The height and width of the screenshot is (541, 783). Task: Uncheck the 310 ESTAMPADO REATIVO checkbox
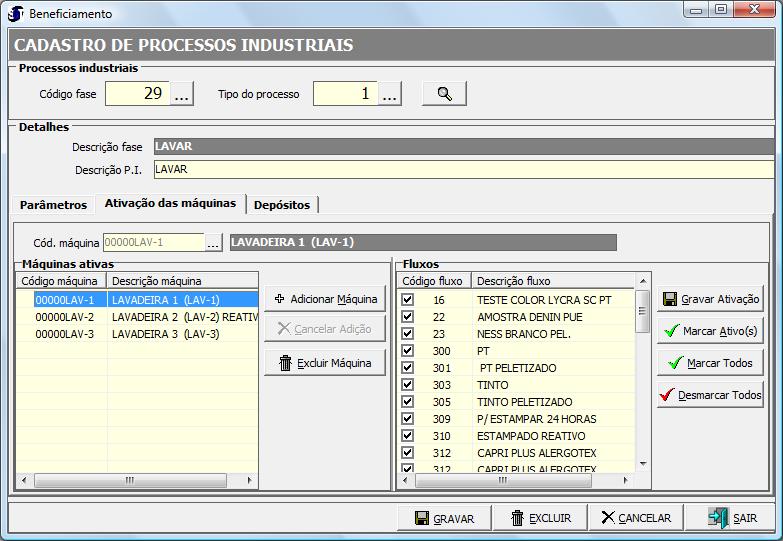tap(407, 436)
